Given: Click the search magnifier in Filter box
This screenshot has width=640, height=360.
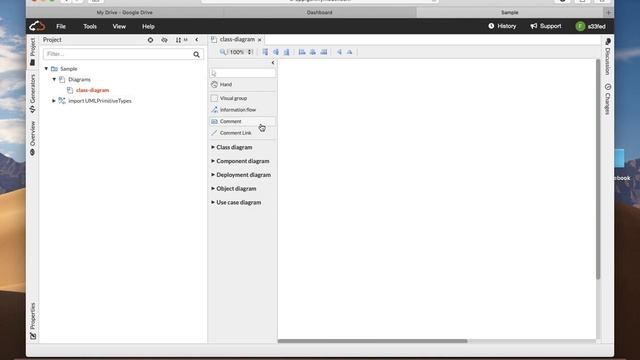Looking at the screenshot, I should [x=196, y=54].
